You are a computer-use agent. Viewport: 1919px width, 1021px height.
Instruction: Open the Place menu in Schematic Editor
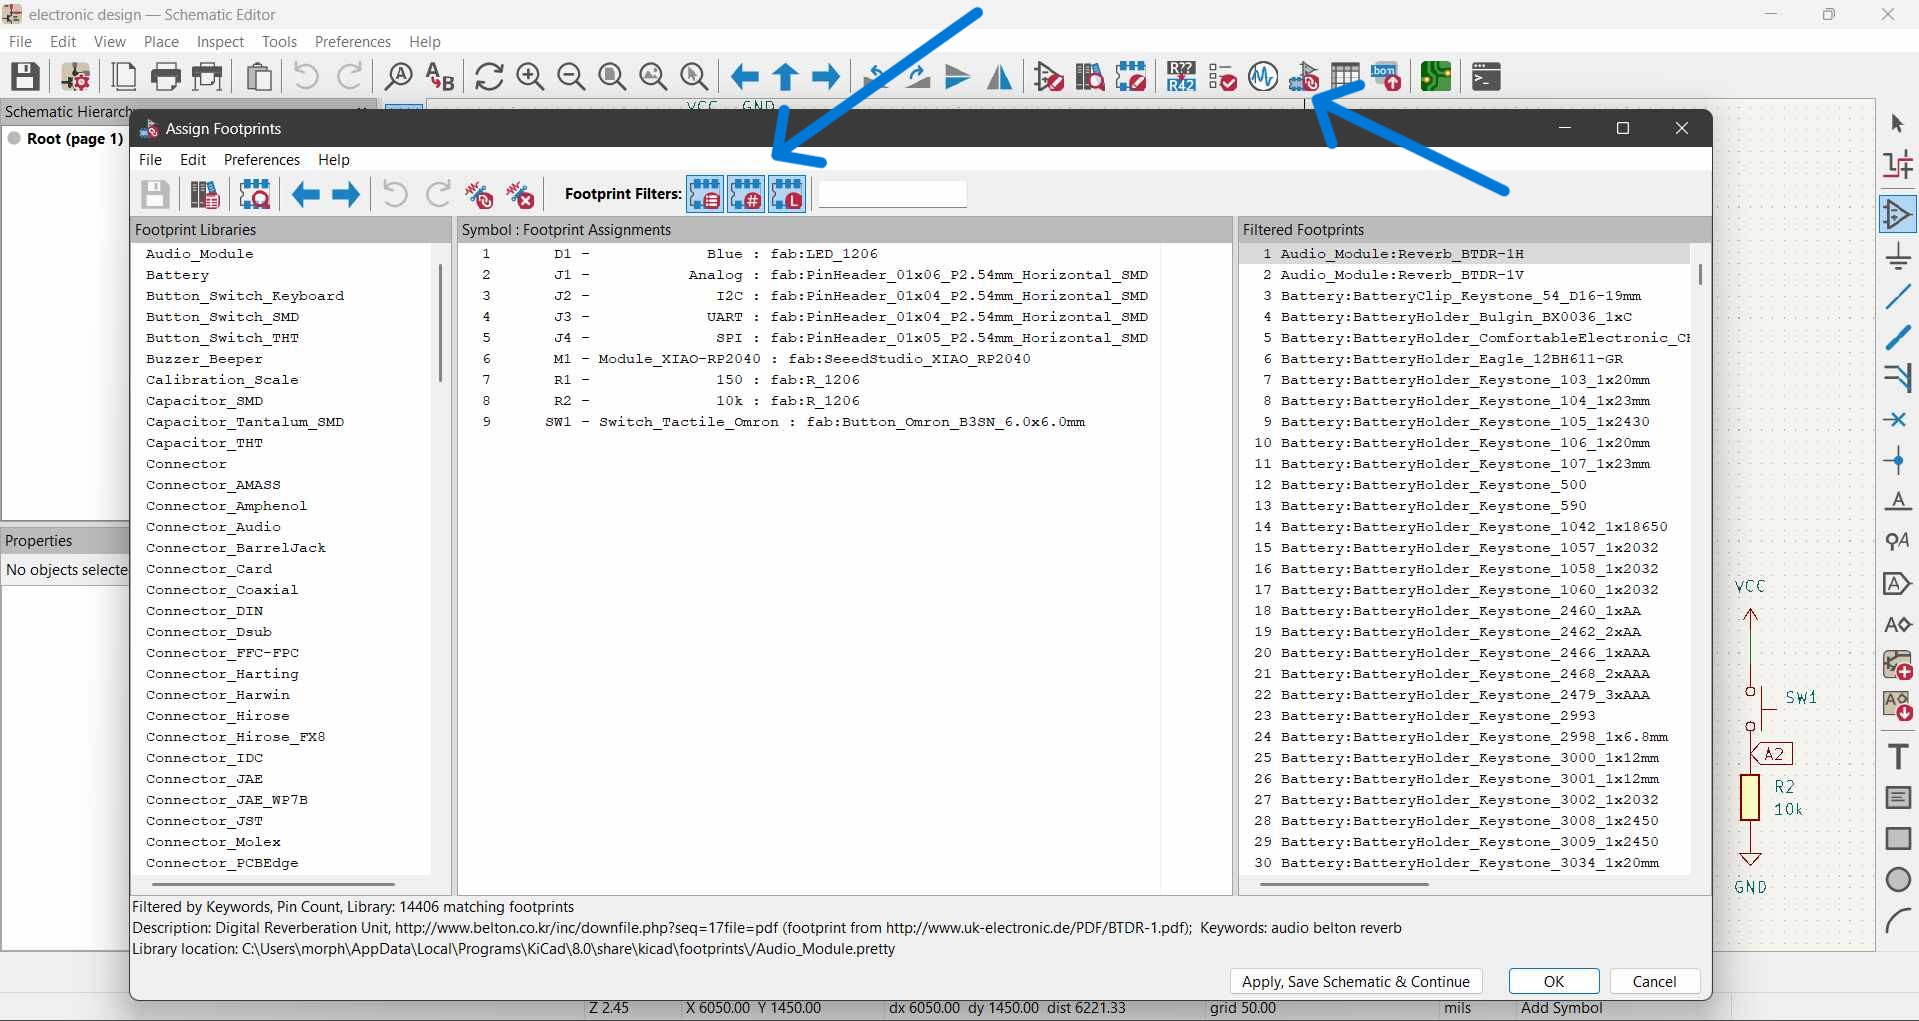(161, 42)
